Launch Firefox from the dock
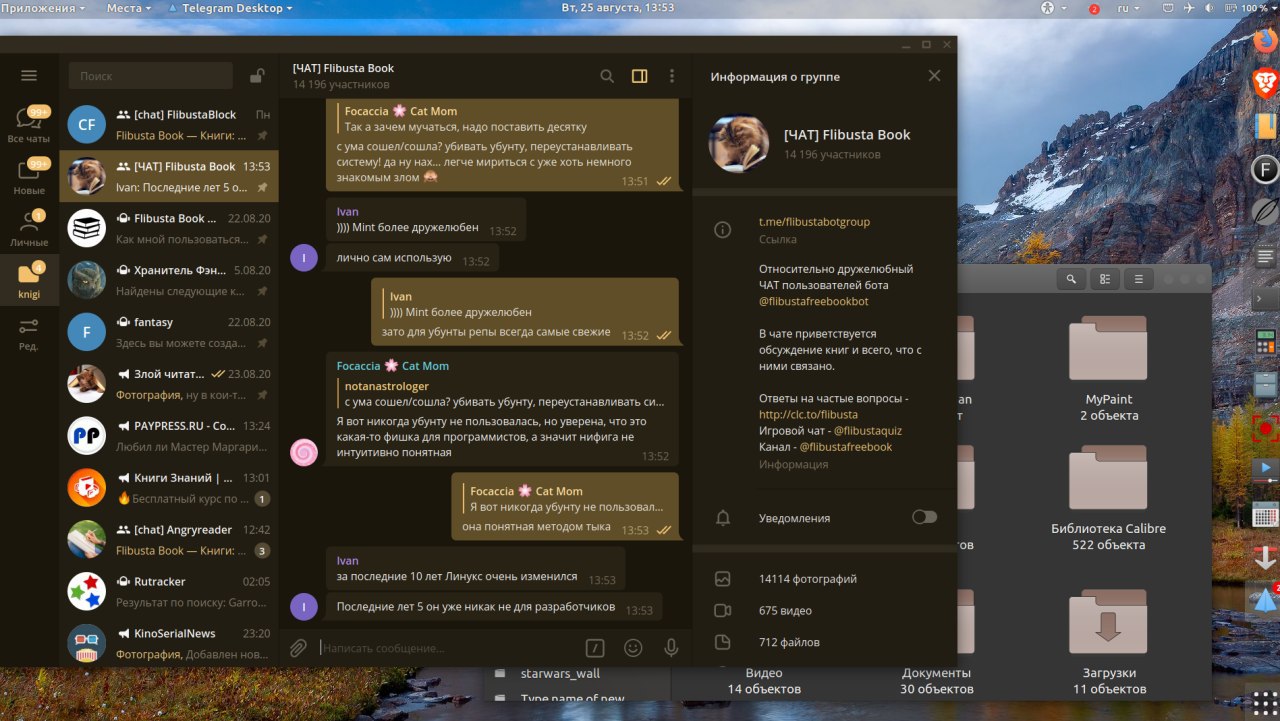 [x=1265, y=40]
